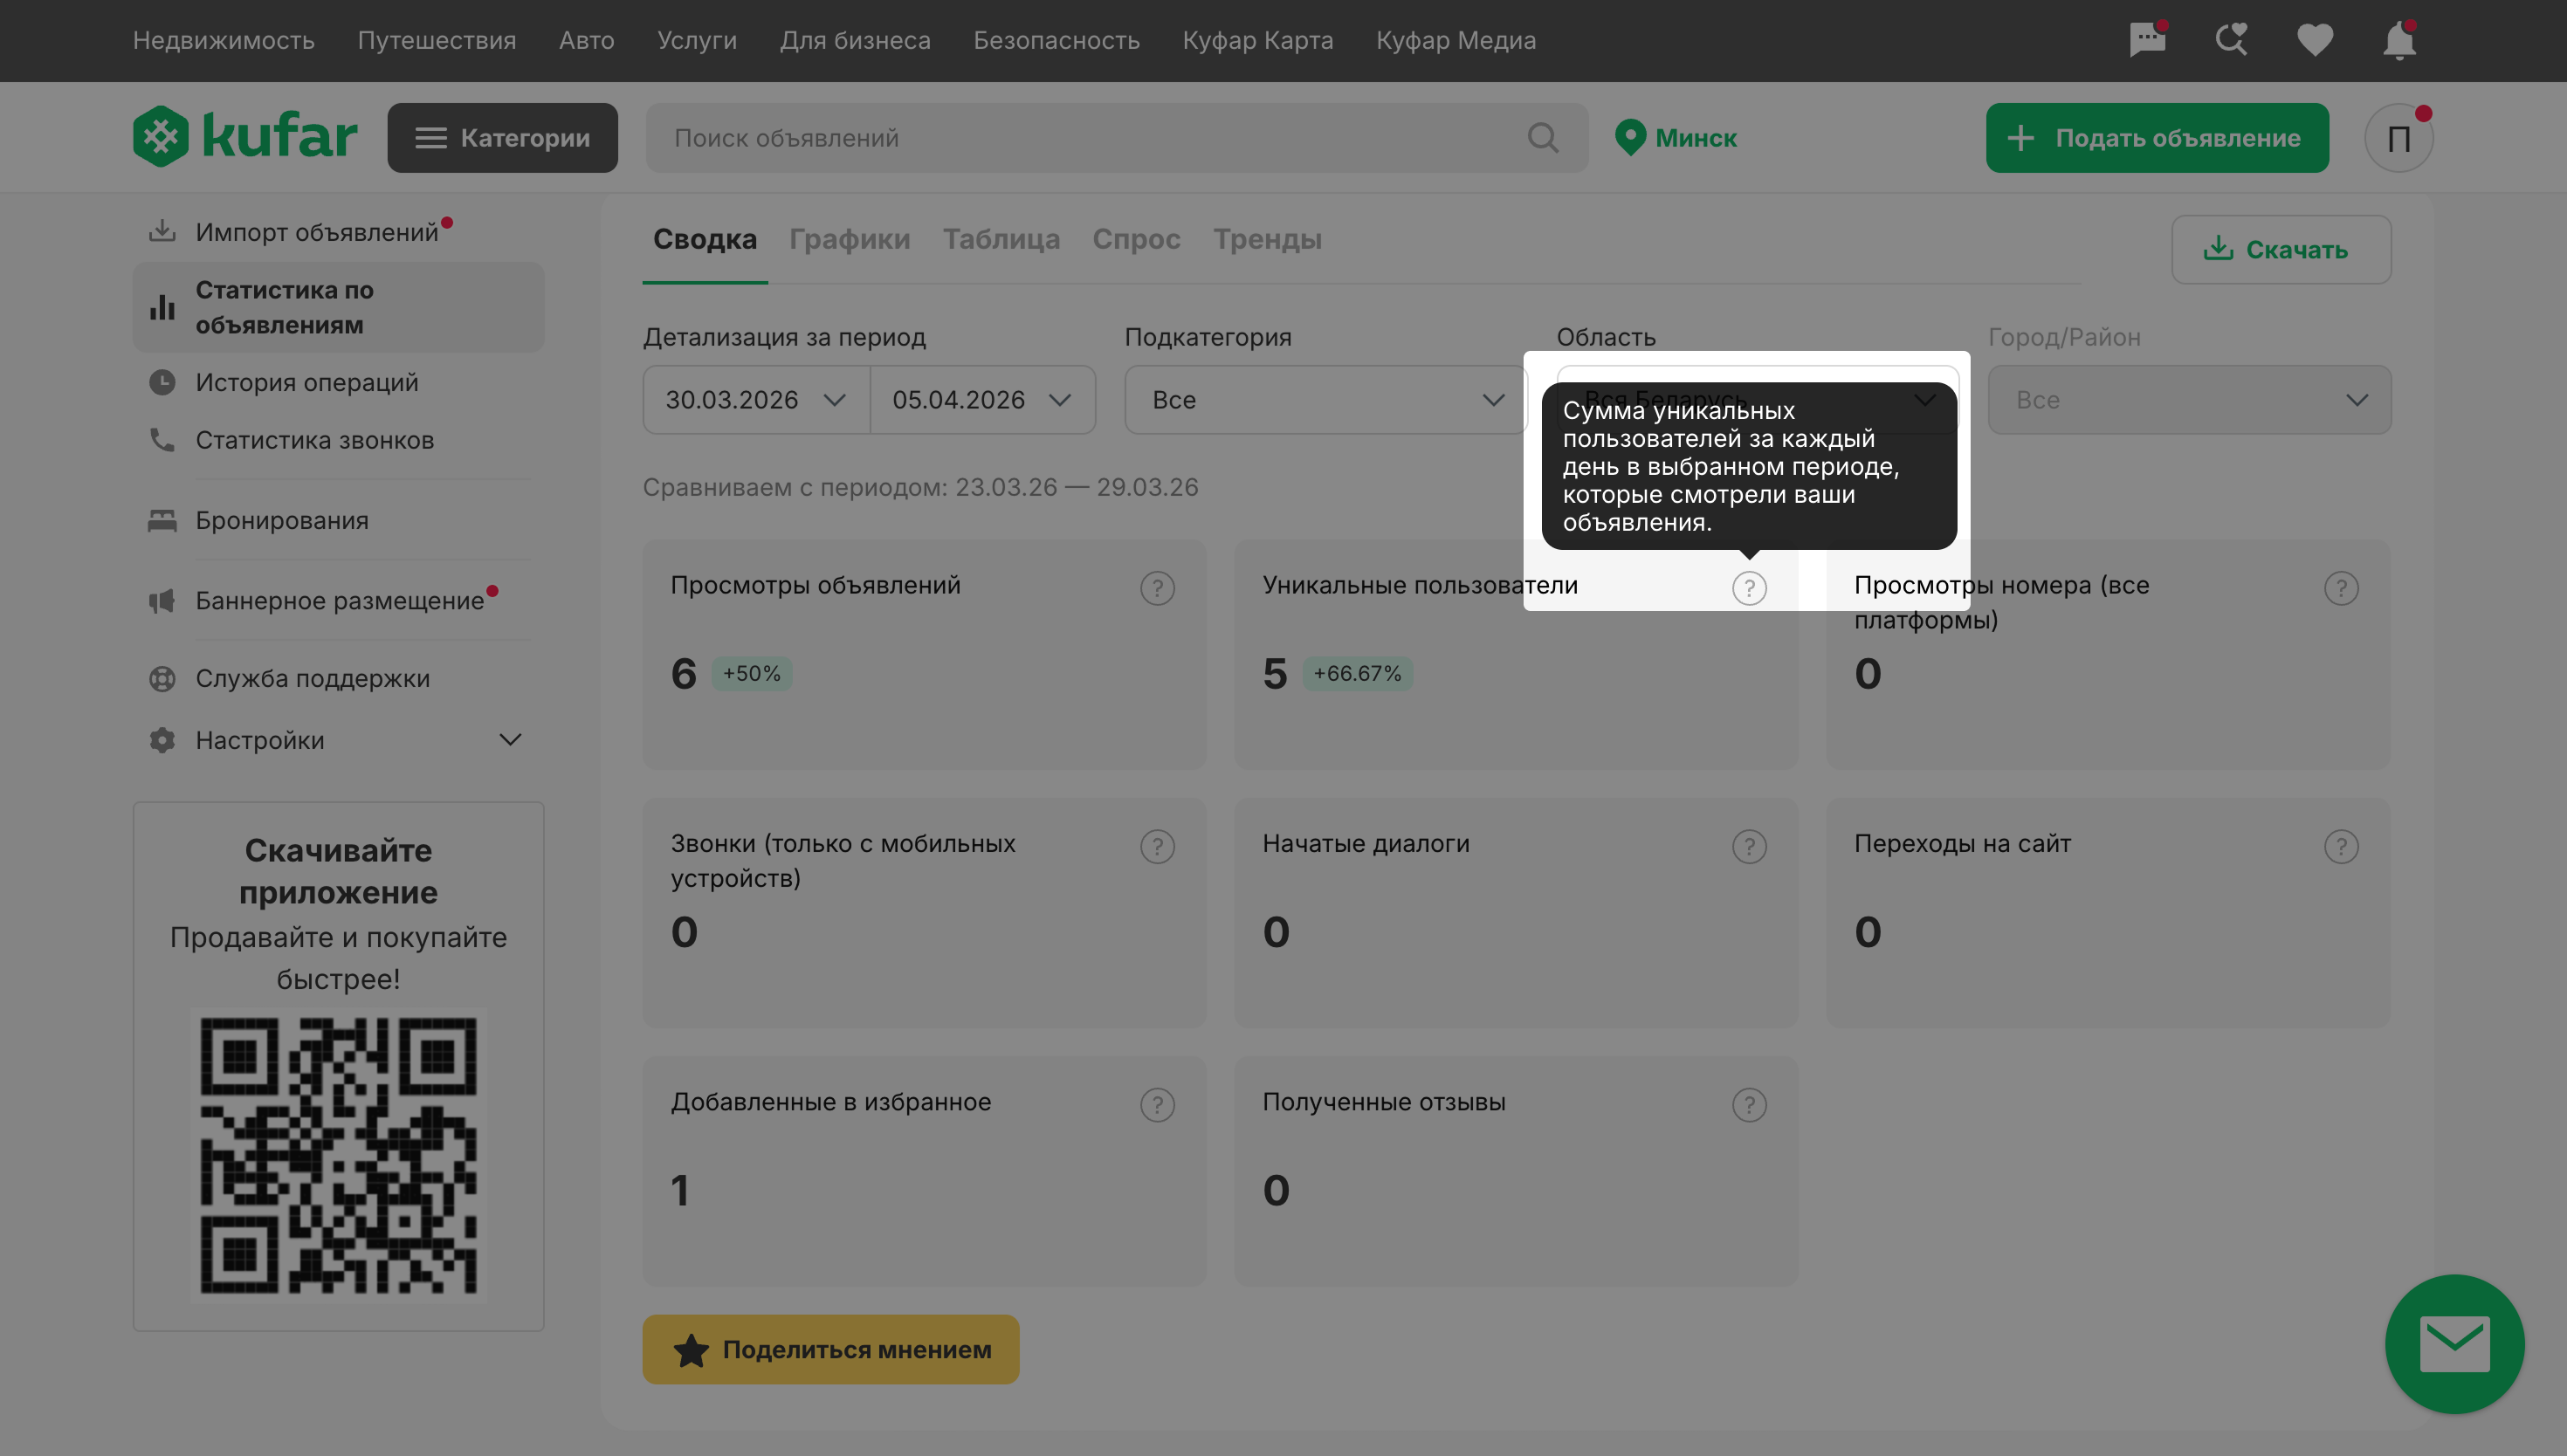Click the Kufar logo
Screen dimensions: 2567x1456
(x=245, y=136)
